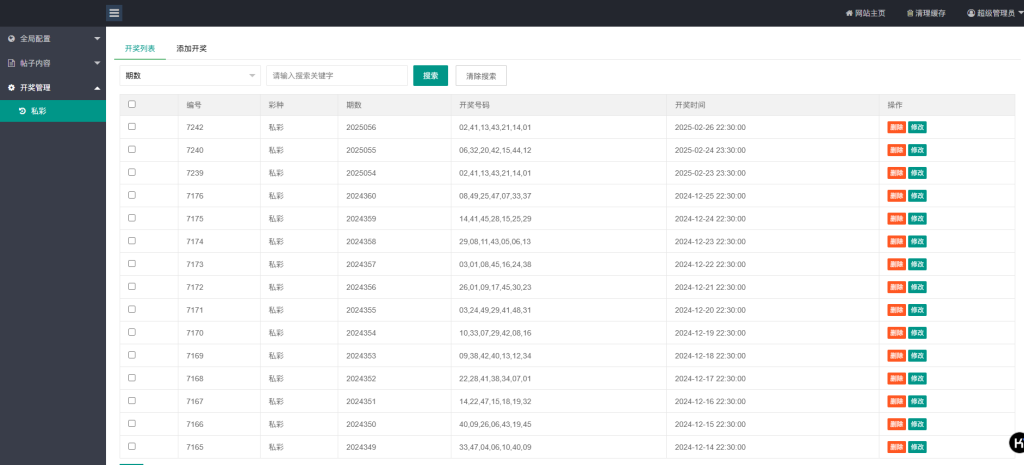The width and height of the screenshot is (1024, 465).
Task: Check the checkbox for row 7242
Action: pos(132,127)
